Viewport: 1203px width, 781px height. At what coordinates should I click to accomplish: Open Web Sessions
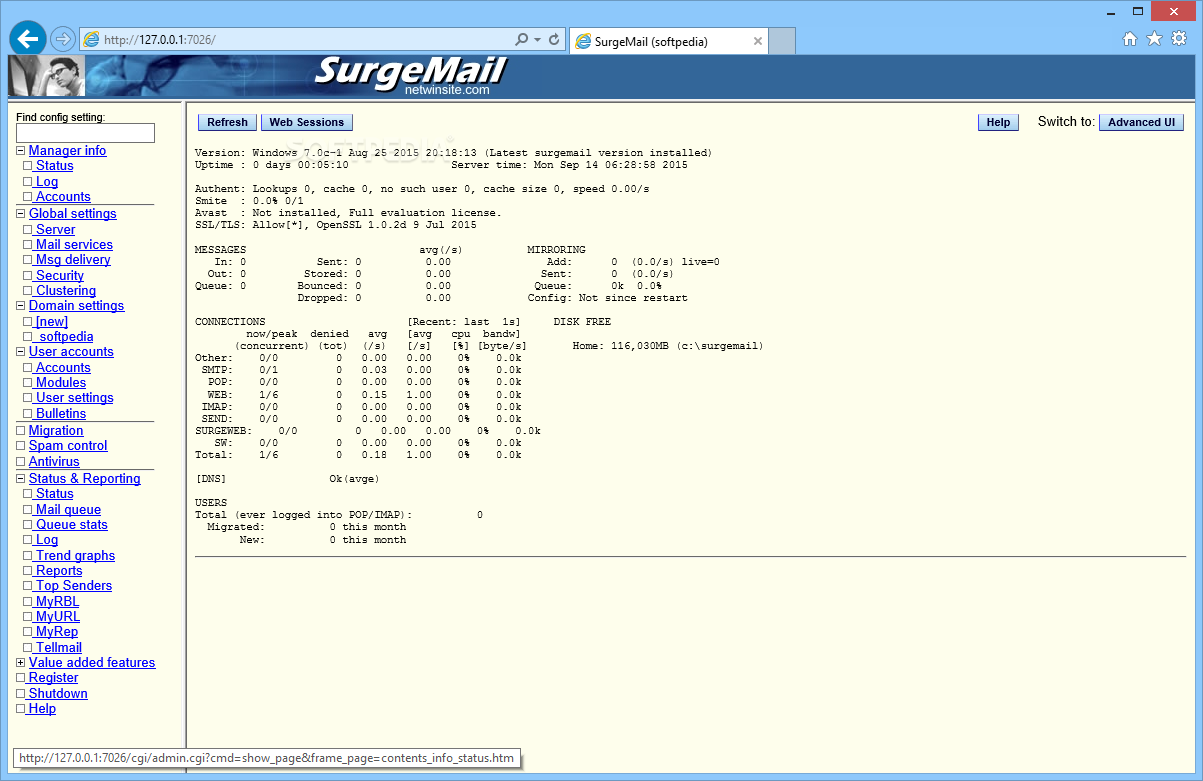point(307,122)
